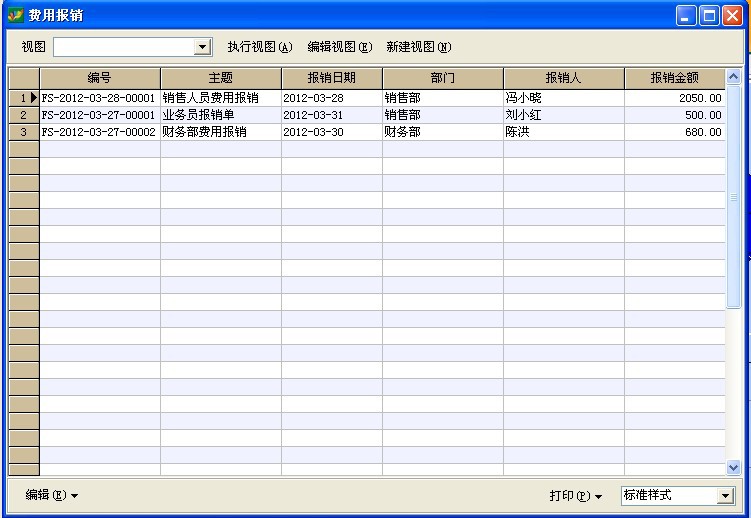Click the 陈洪 cell in row 3

[563, 132]
